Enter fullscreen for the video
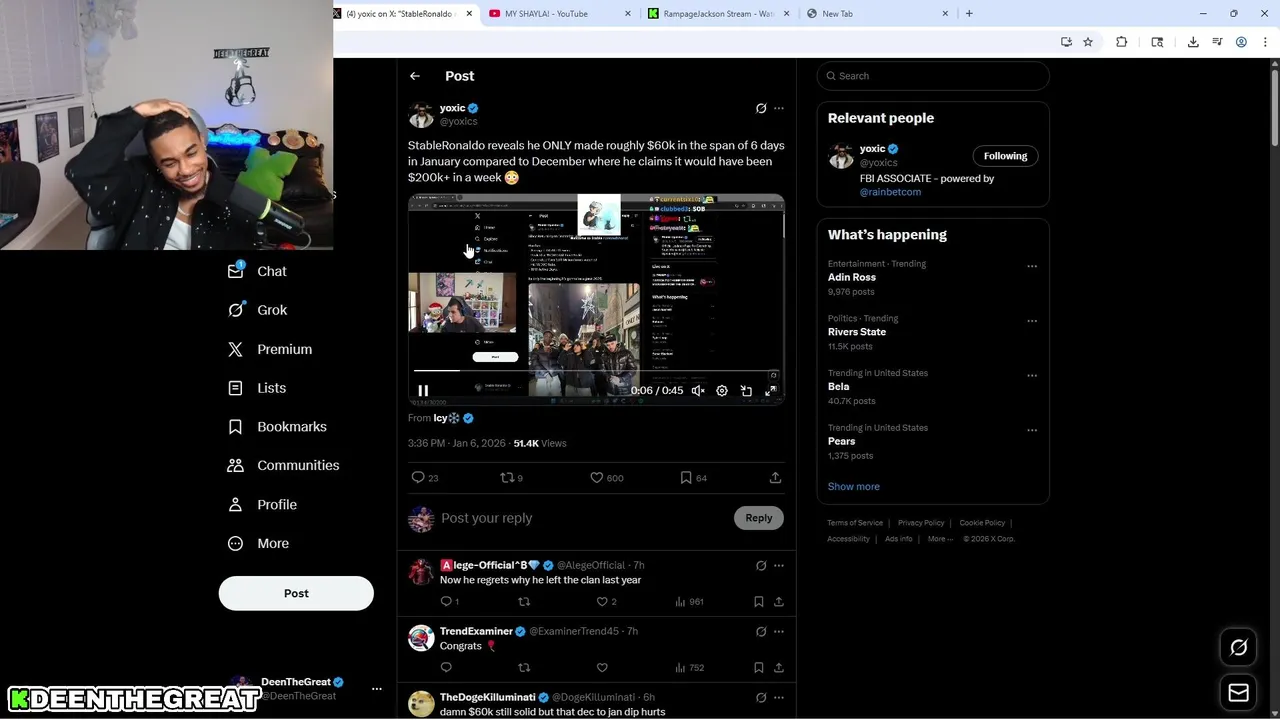This screenshot has height=720, width=1280. 770,391
